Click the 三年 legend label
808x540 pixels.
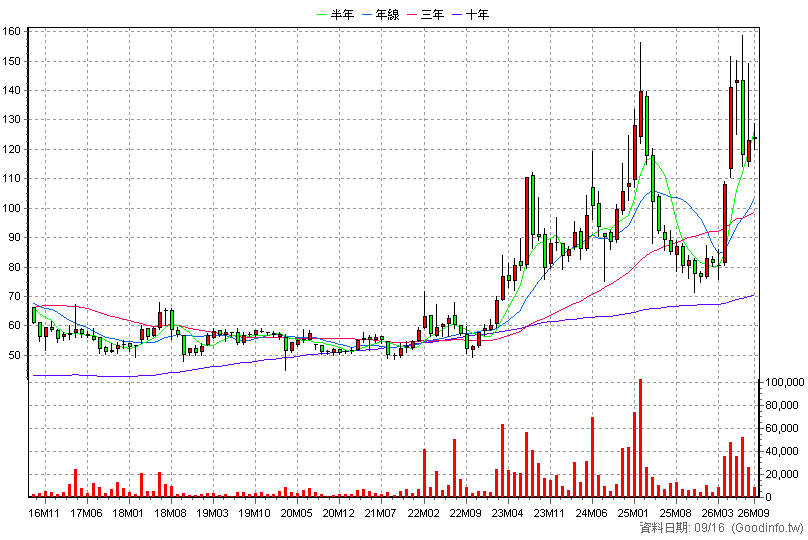[432, 14]
